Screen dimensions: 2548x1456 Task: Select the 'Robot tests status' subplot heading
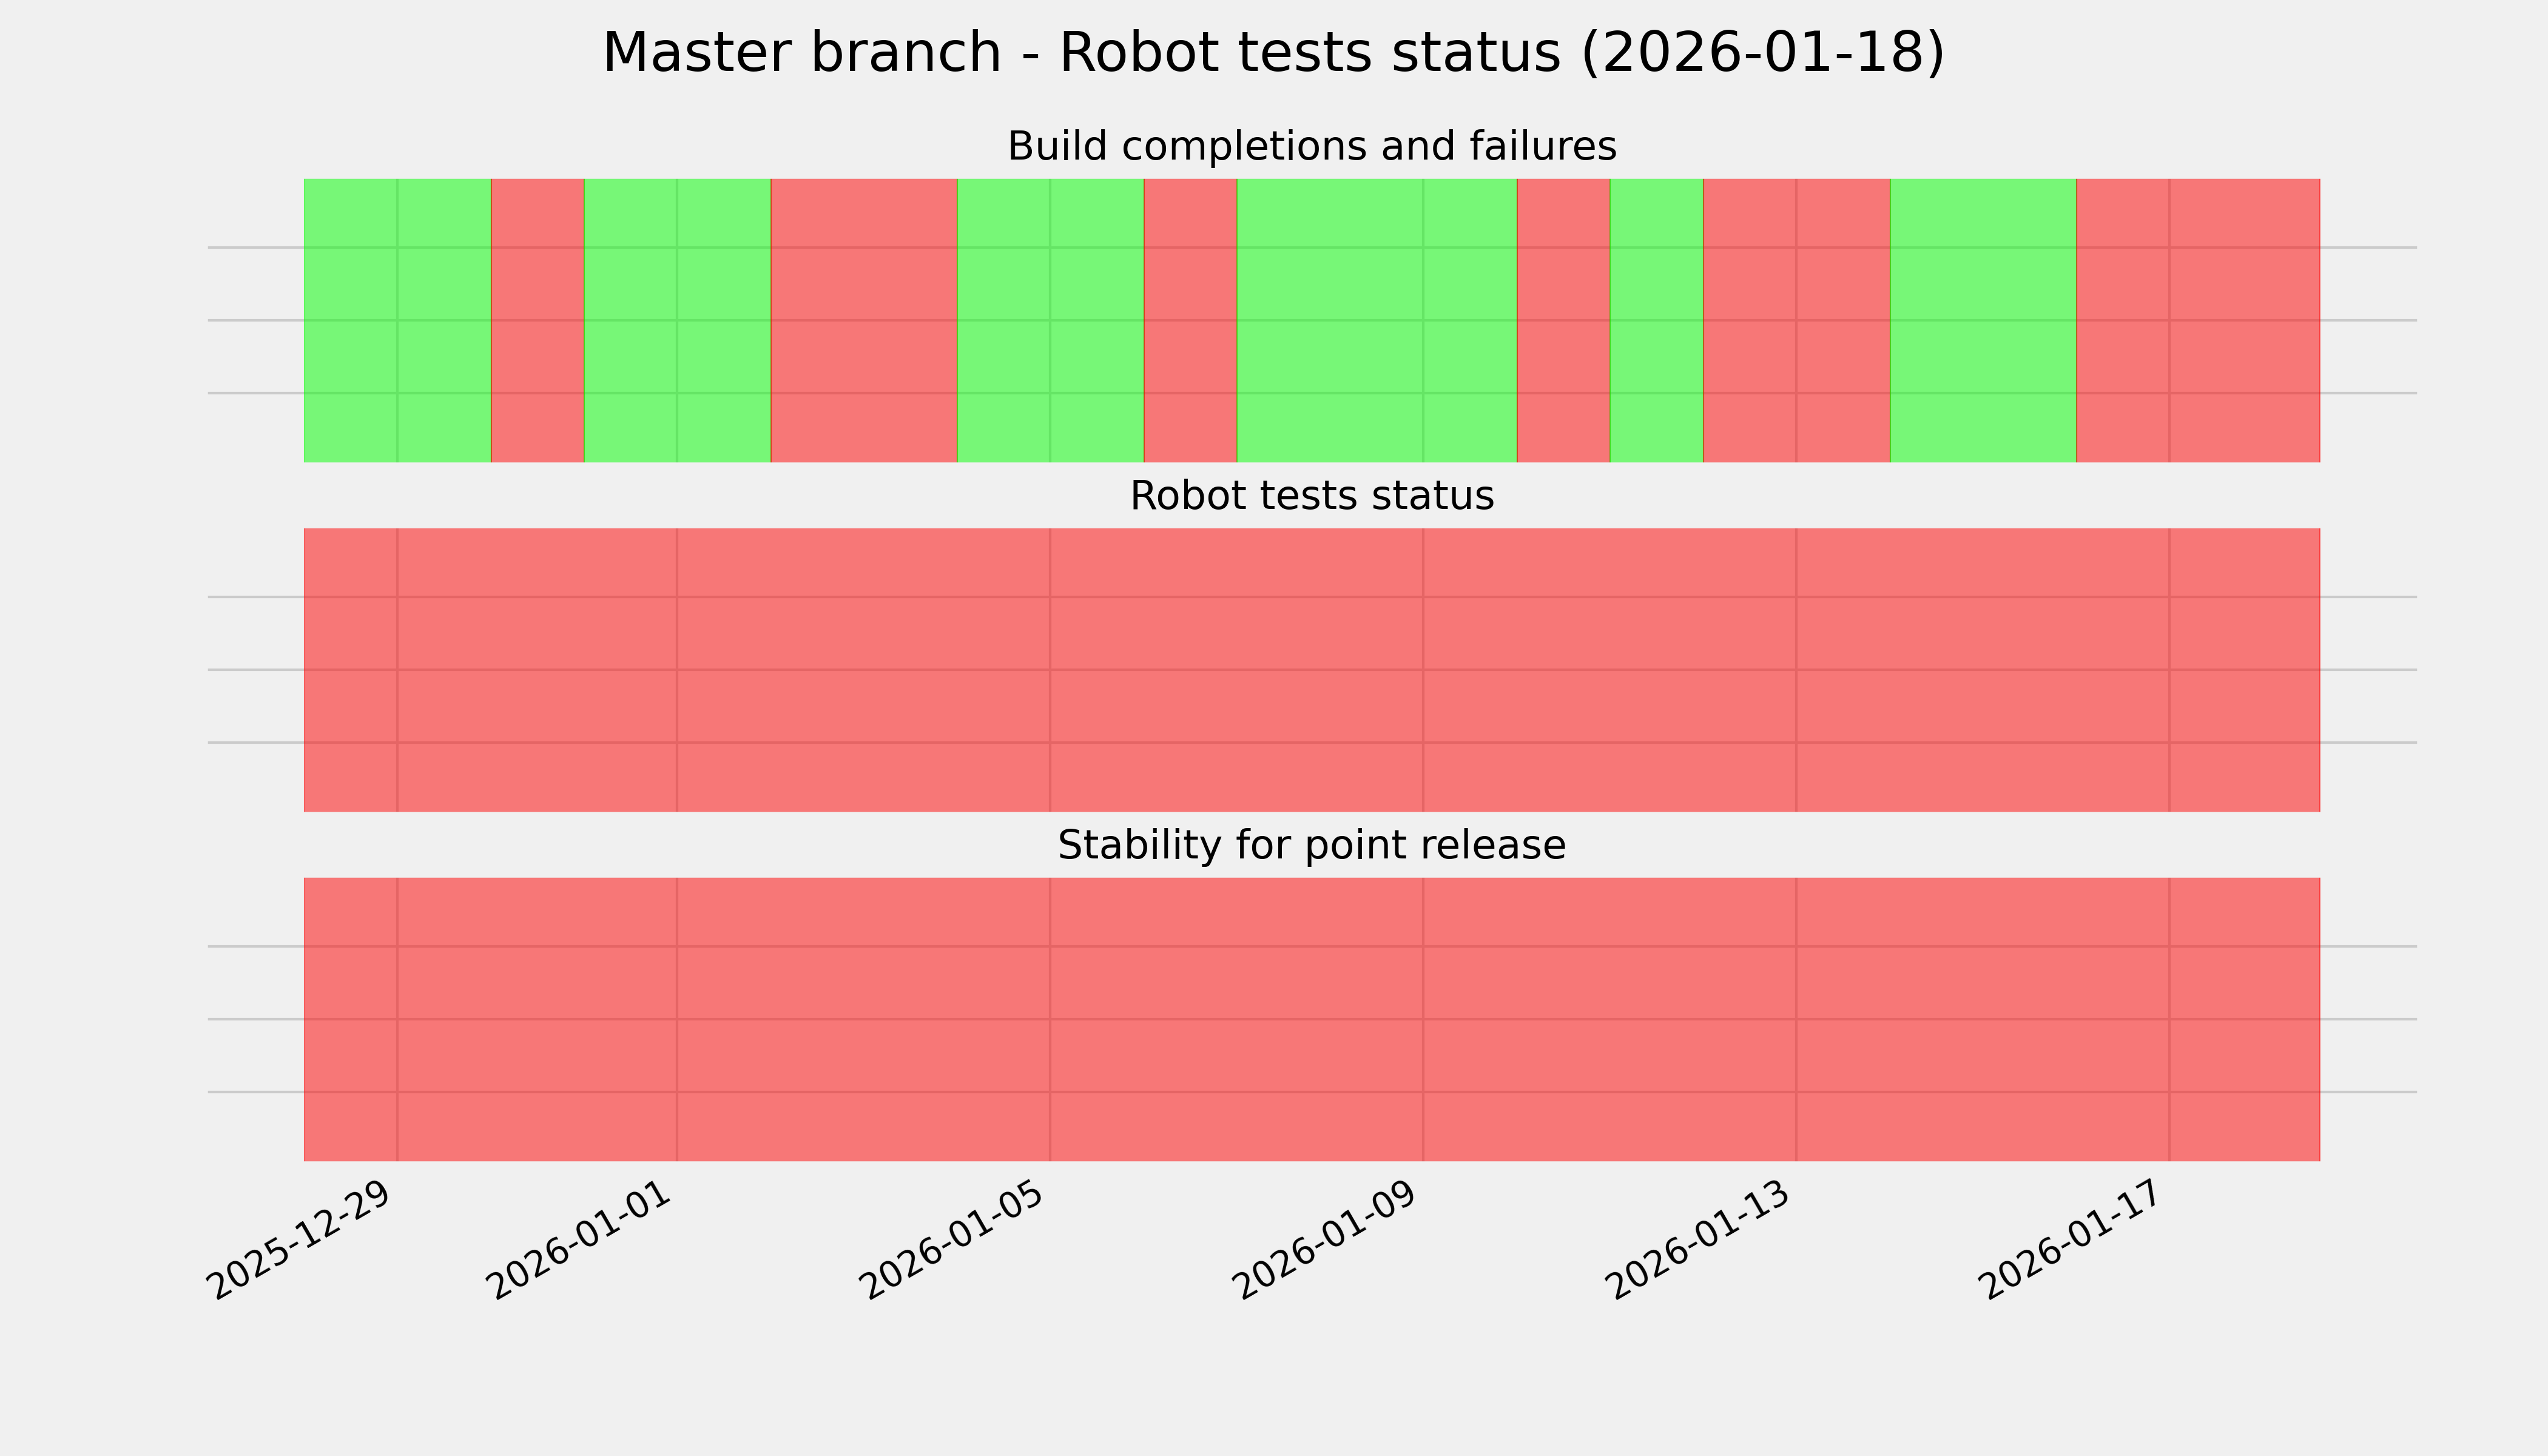click(1311, 496)
